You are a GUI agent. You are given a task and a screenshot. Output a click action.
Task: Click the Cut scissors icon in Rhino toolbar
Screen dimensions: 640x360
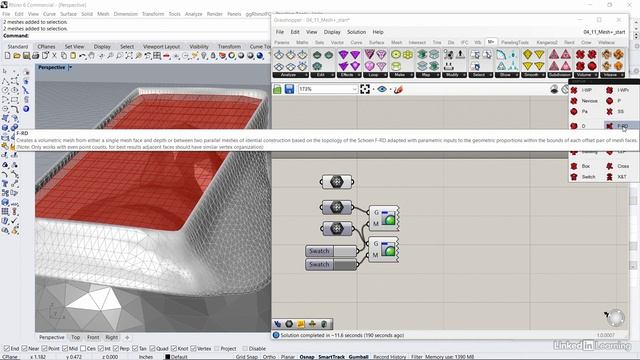pyautogui.click(x=54, y=56)
